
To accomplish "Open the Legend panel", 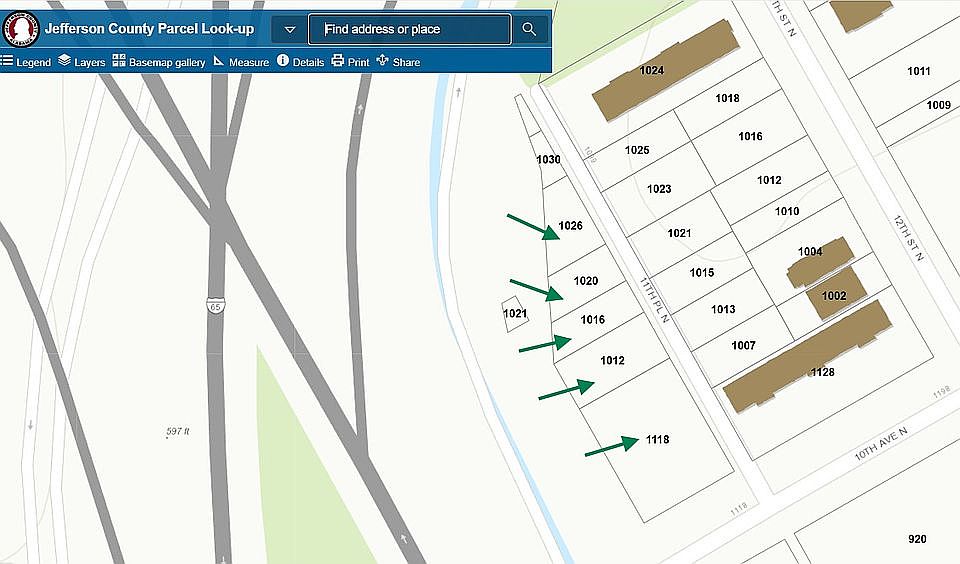I will point(26,62).
